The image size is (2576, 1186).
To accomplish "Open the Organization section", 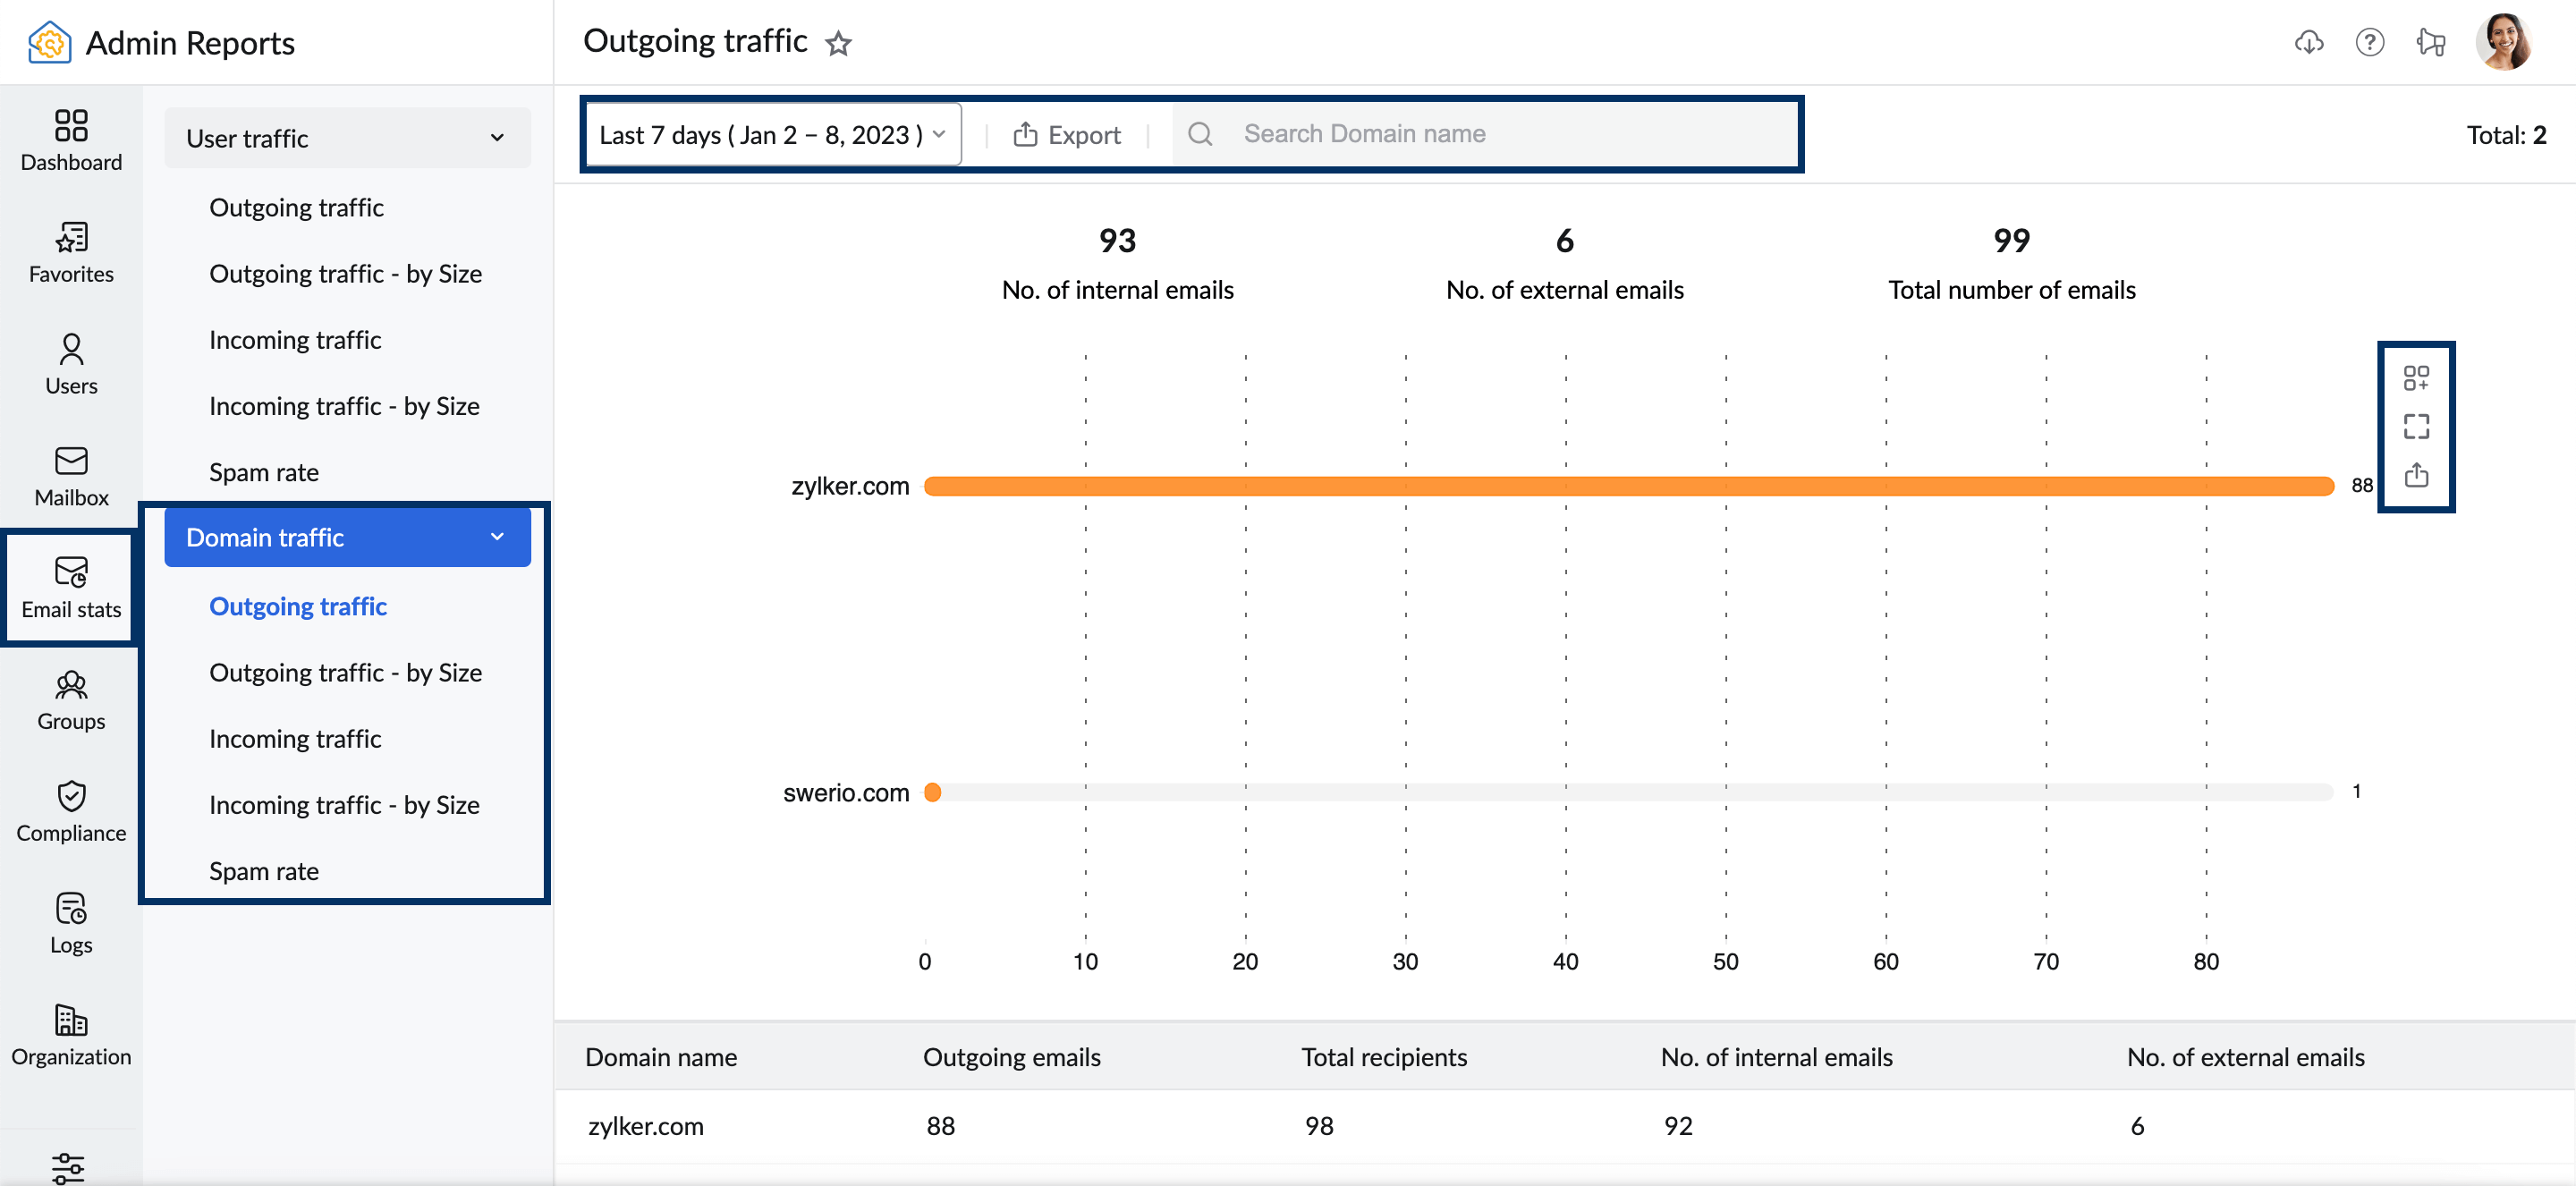I will tap(71, 1036).
